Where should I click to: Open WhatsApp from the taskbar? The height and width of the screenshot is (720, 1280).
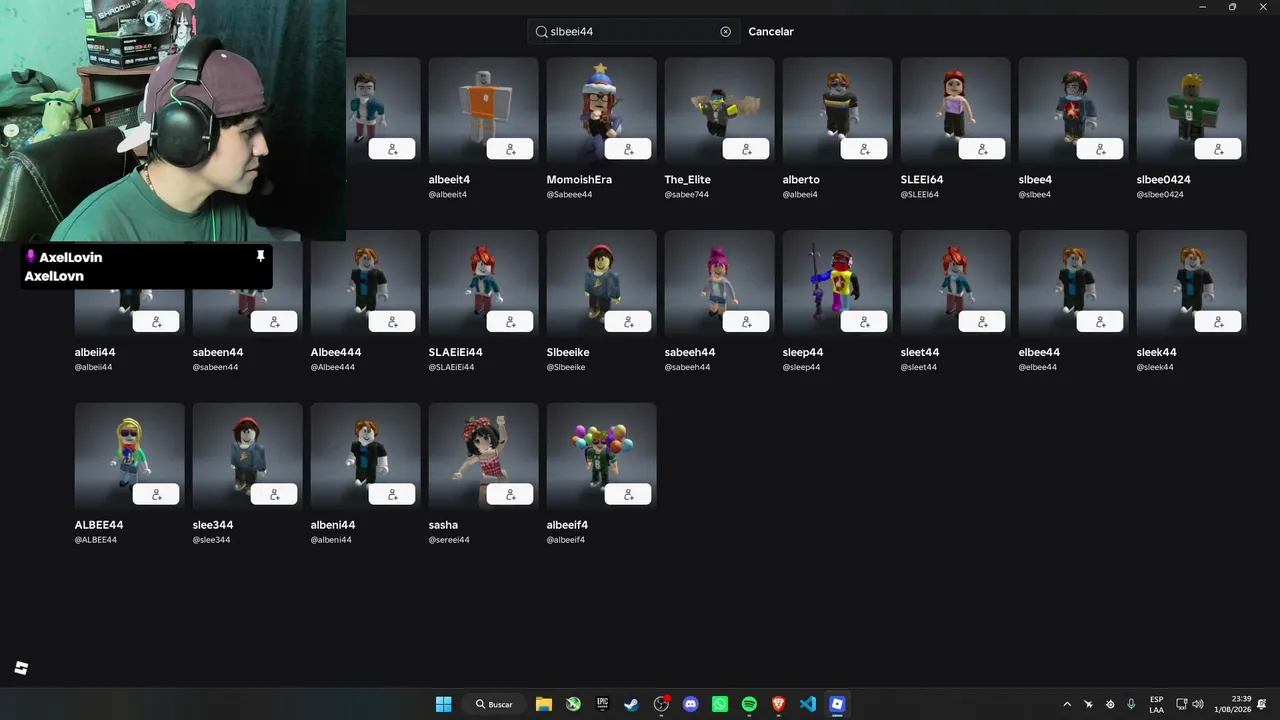tap(720, 704)
